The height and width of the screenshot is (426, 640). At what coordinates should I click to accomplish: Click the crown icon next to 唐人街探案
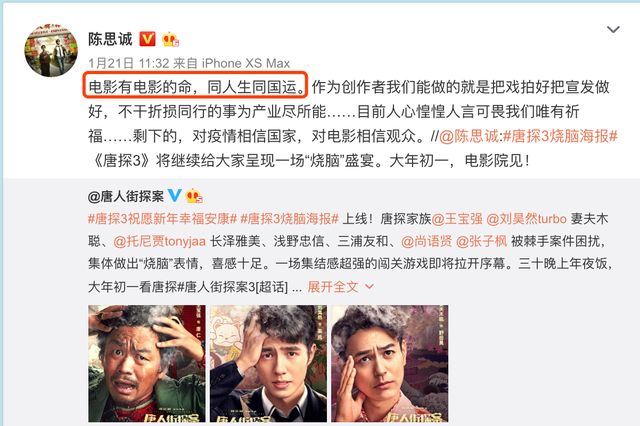[x=194, y=196]
